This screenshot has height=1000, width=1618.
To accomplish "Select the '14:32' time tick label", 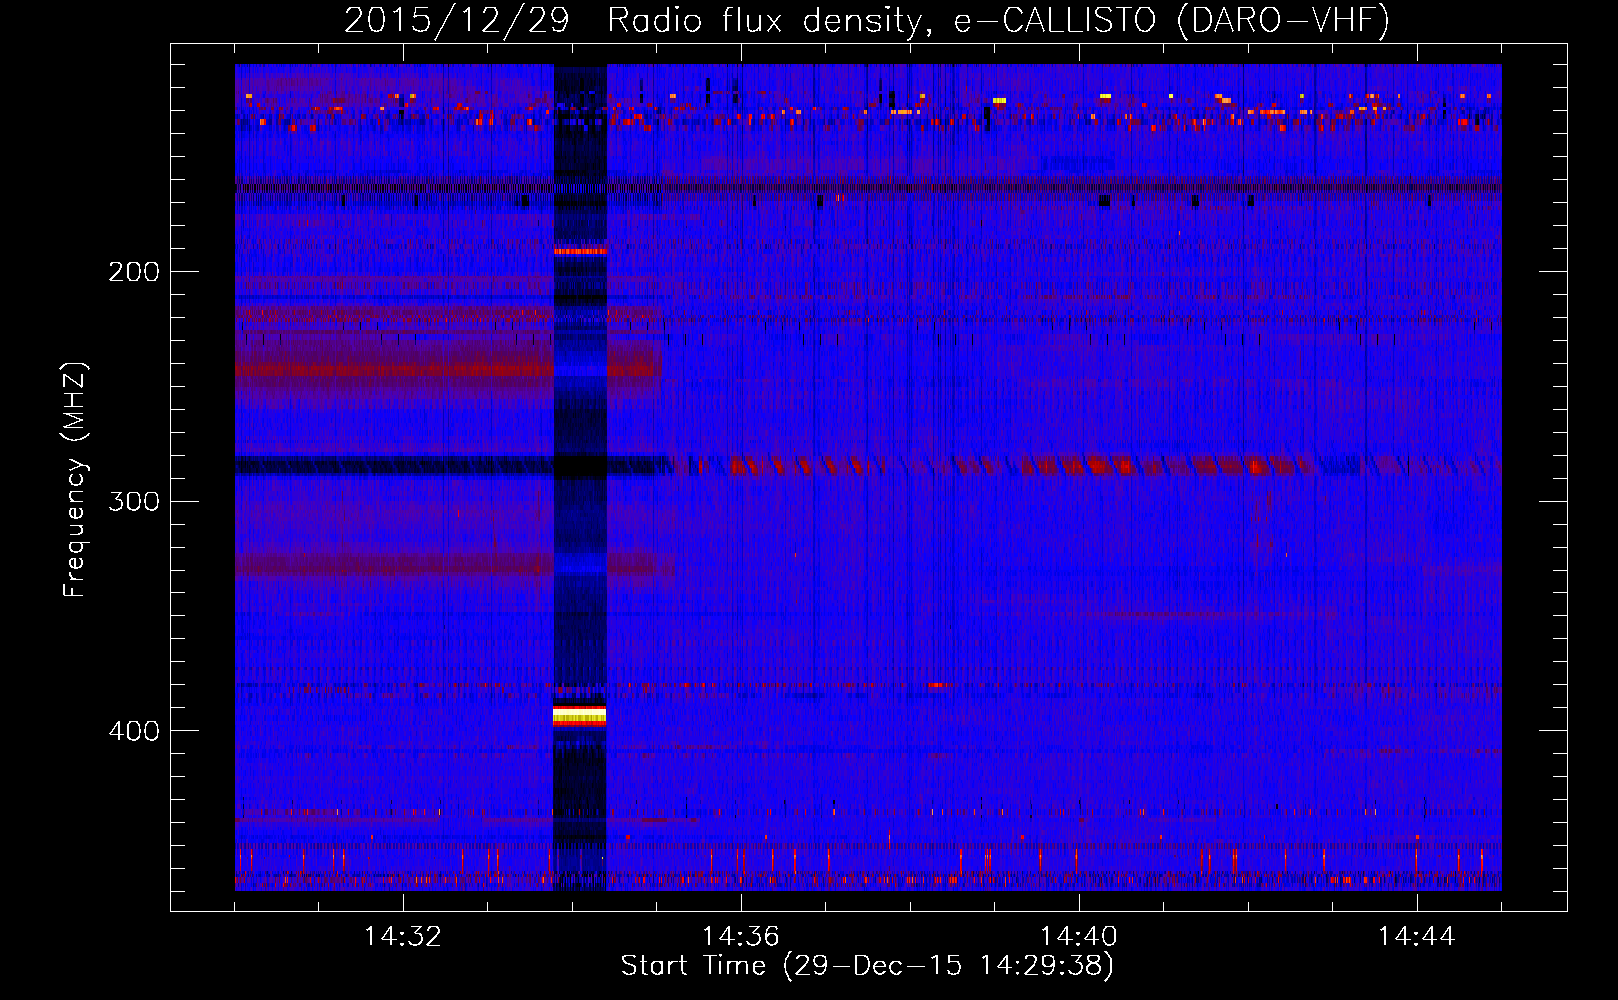I will pyautogui.click(x=403, y=937).
